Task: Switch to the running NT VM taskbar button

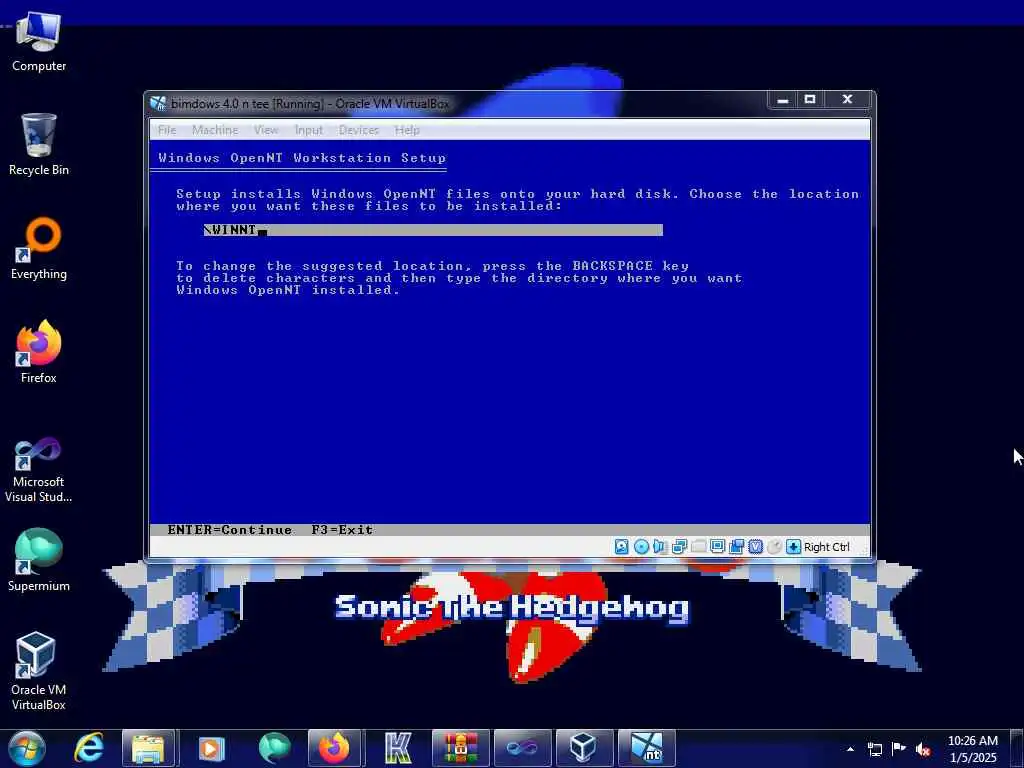Action: pos(647,748)
